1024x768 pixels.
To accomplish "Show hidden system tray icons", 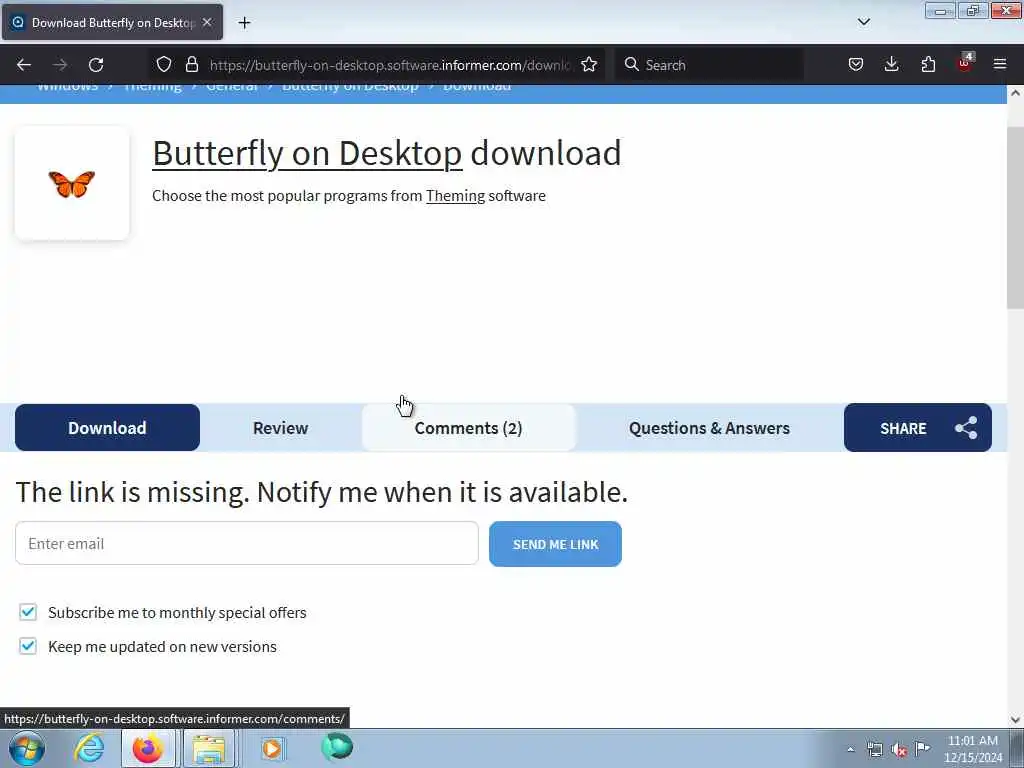I will 850,749.
